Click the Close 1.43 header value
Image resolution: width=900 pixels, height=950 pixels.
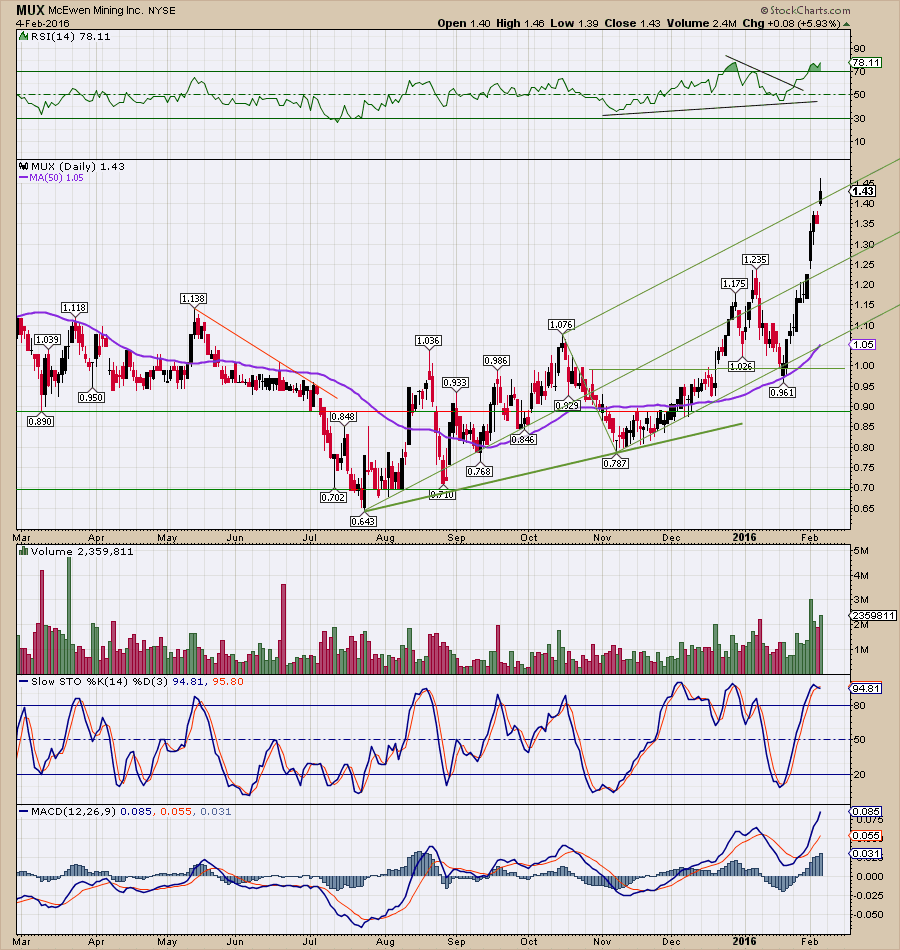[633, 24]
